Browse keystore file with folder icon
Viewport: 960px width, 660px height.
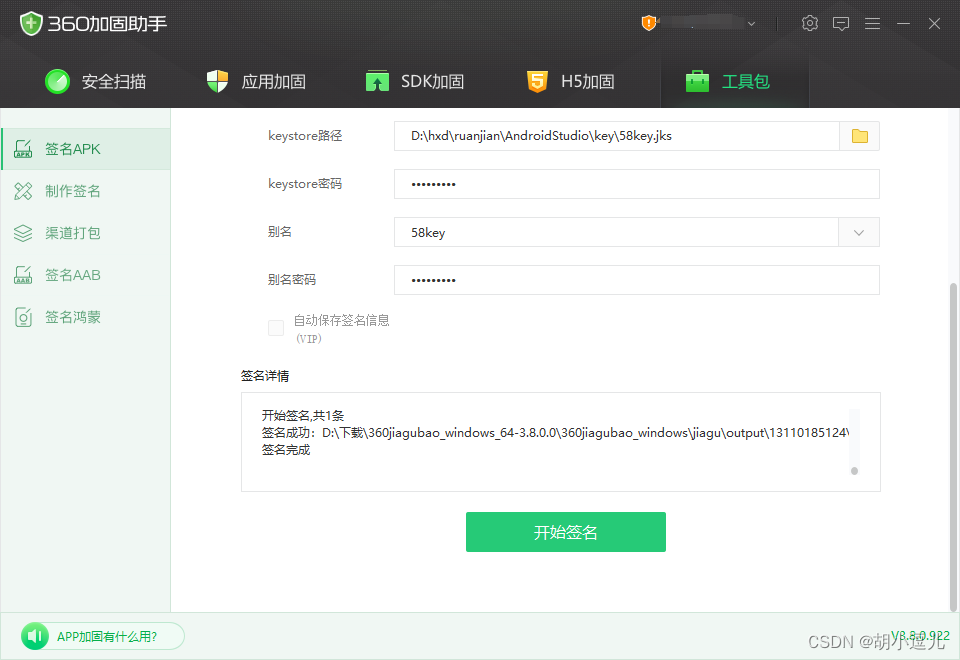pos(860,136)
